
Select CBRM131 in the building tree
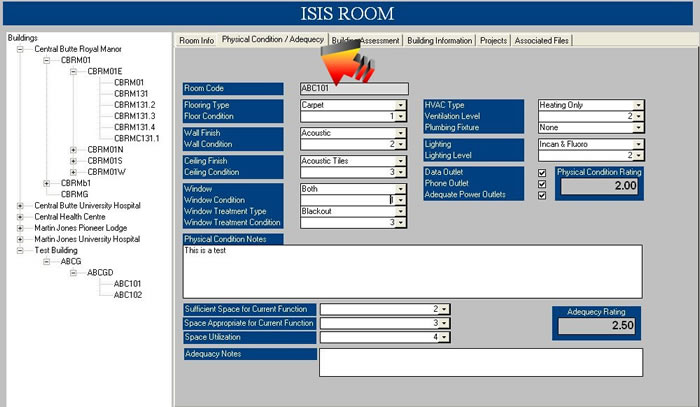pyautogui.click(x=131, y=94)
